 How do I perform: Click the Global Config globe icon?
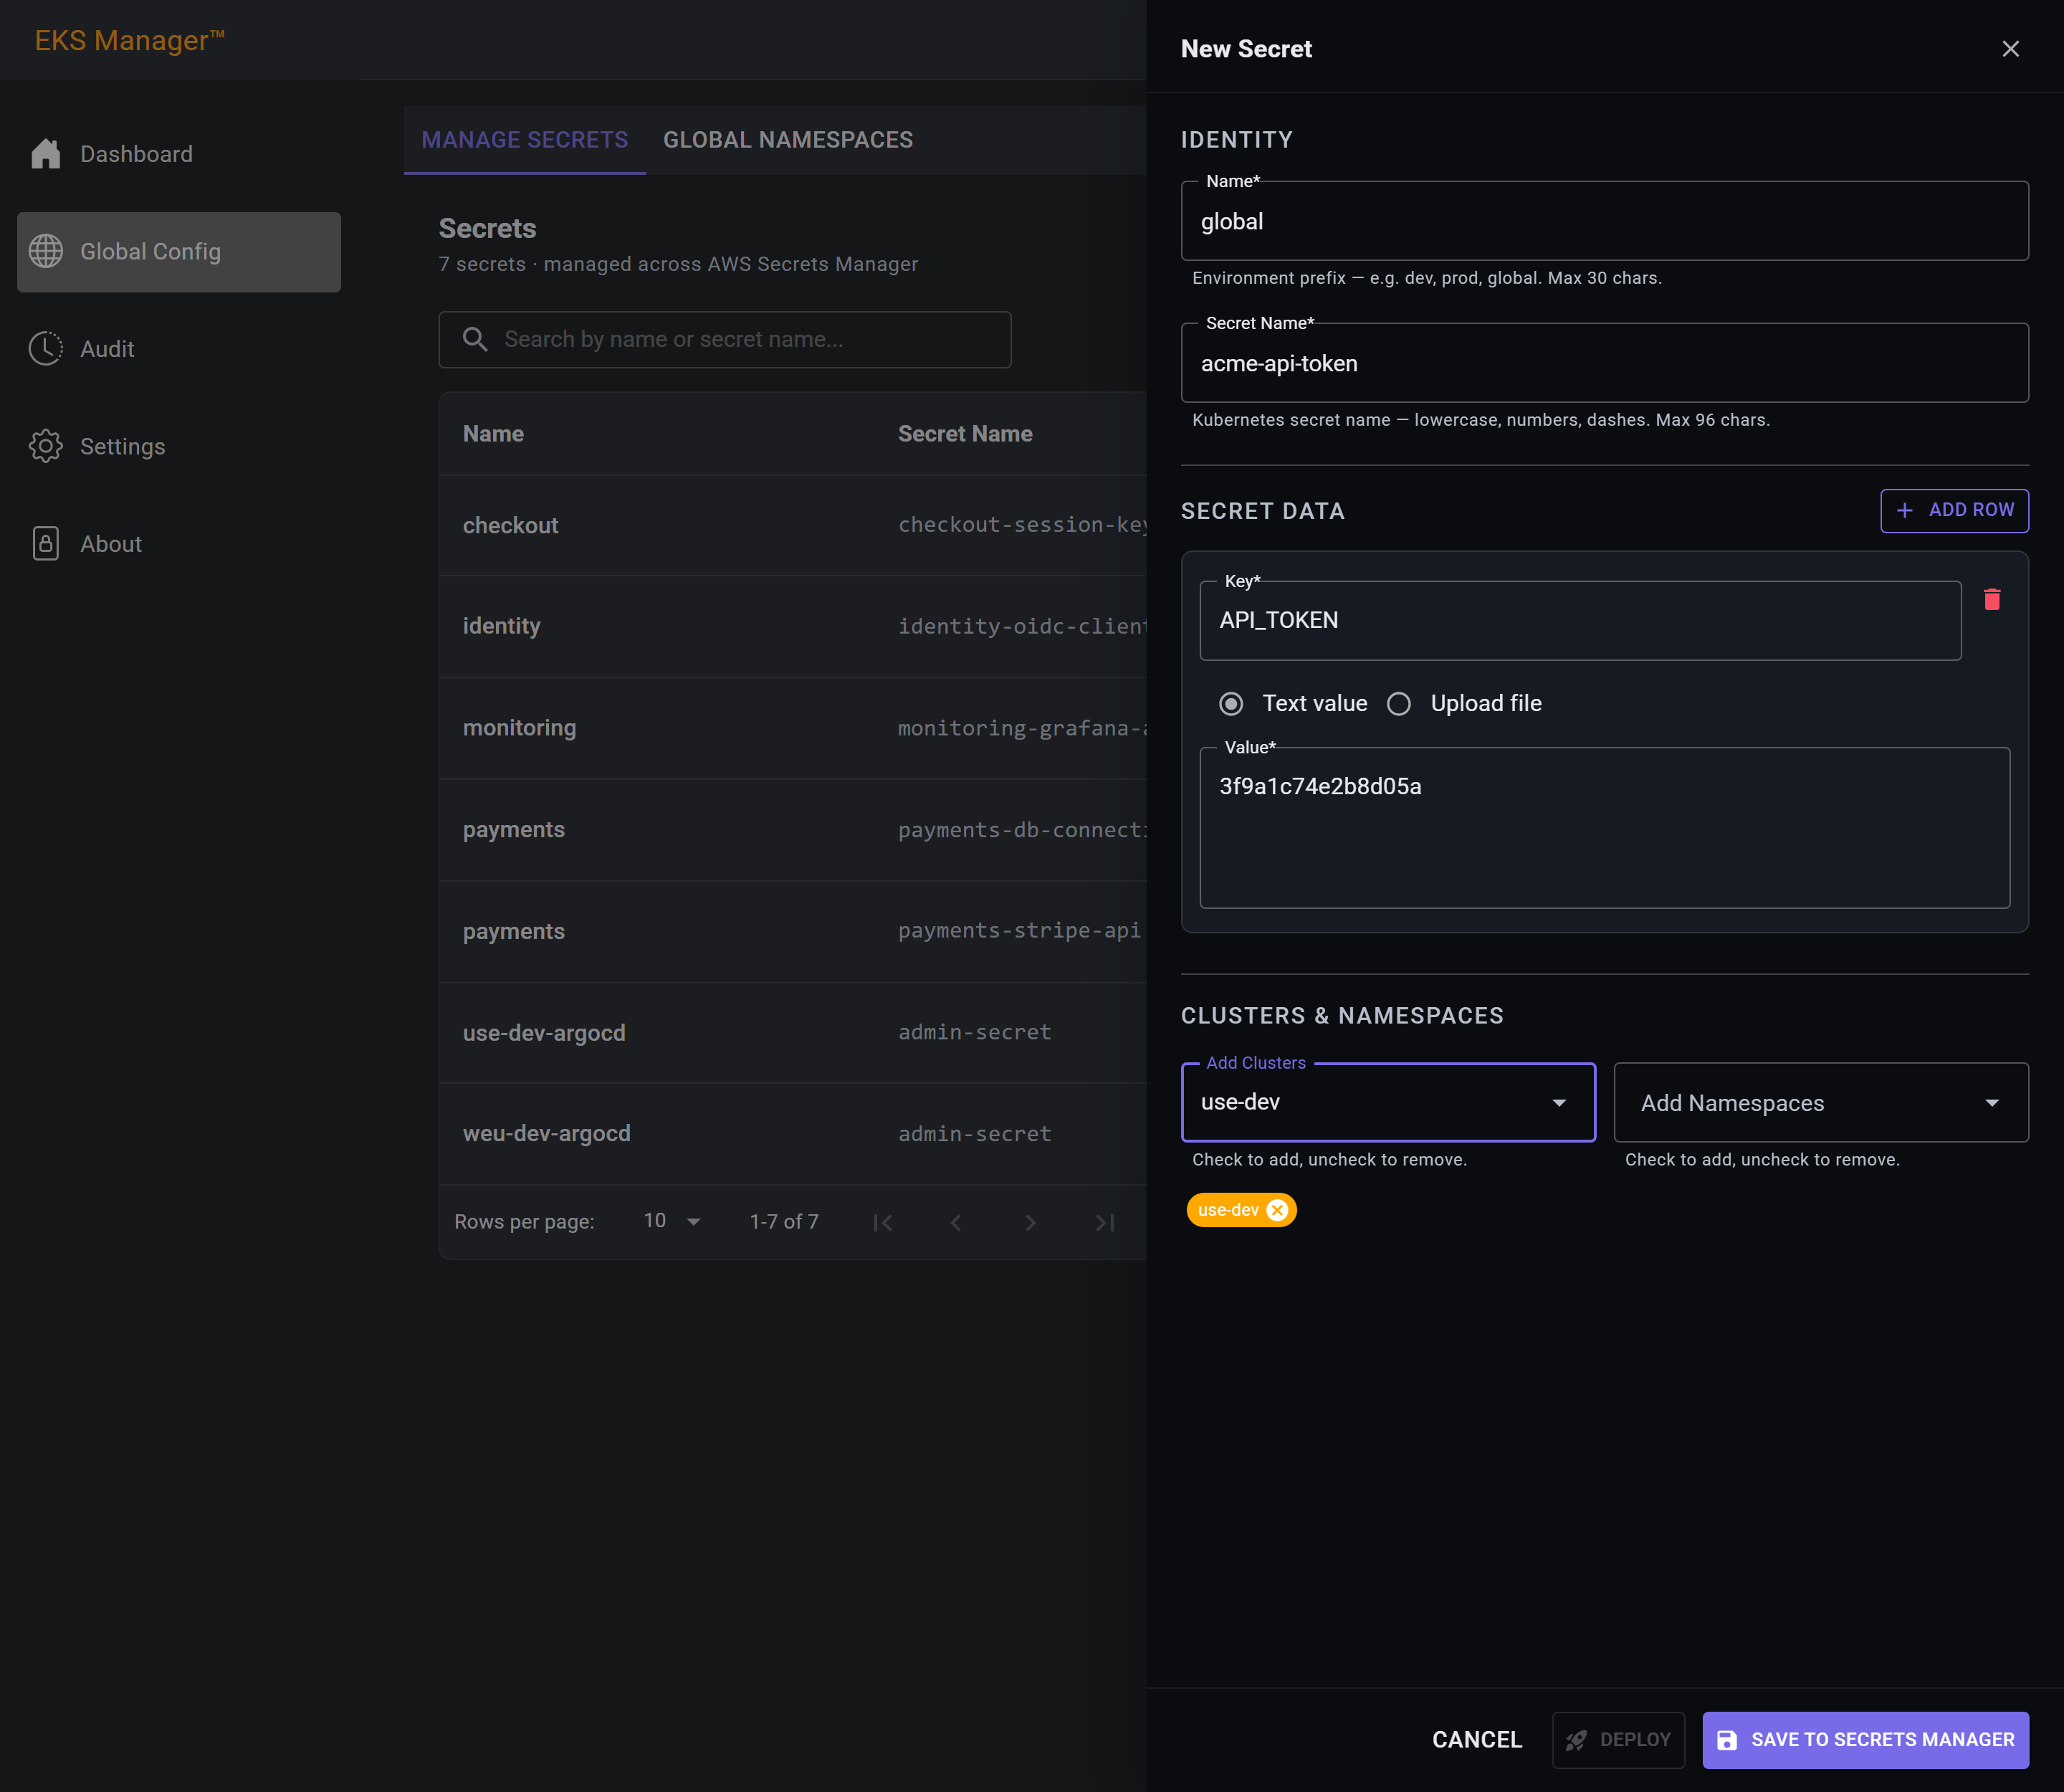(x=46, y=251)
